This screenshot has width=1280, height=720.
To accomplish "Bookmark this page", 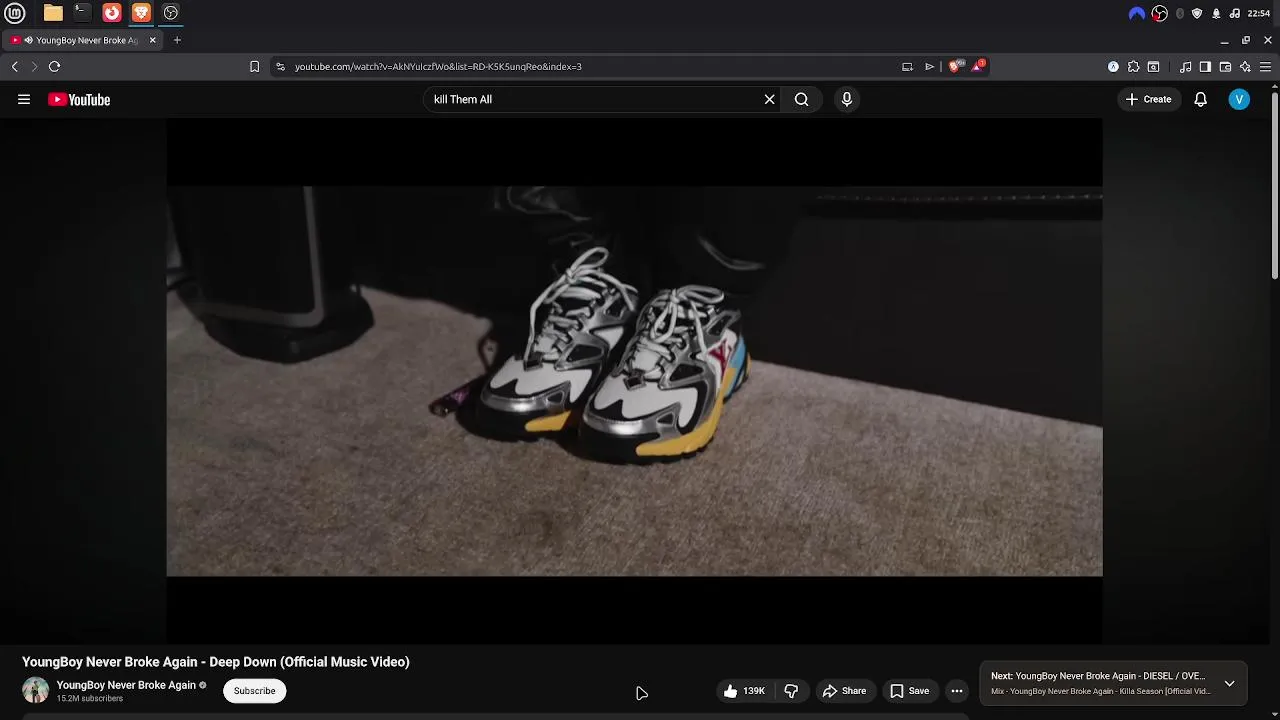I will click(254, 67).
